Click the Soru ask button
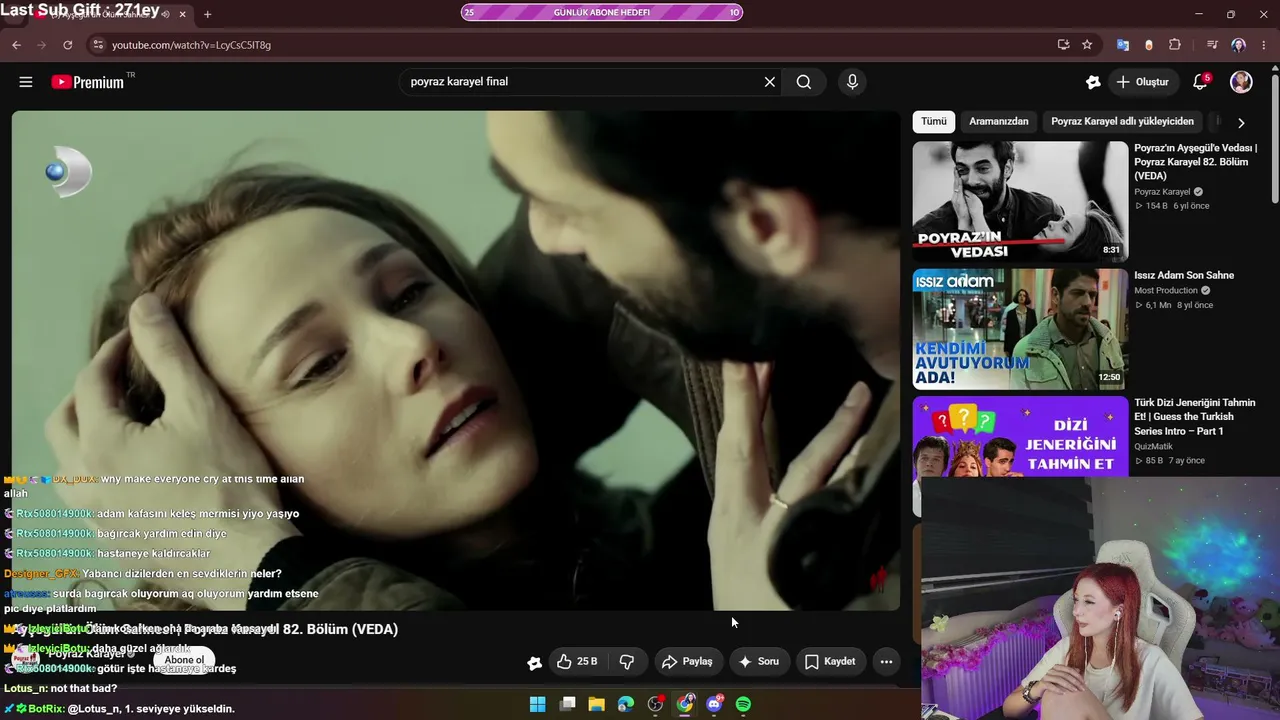Image resolution: width=1280 pixels, height=720 pixels. point(758,662)
